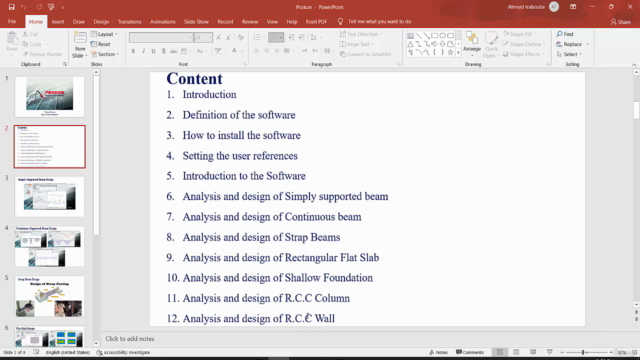Open the Replace tool

569,44
